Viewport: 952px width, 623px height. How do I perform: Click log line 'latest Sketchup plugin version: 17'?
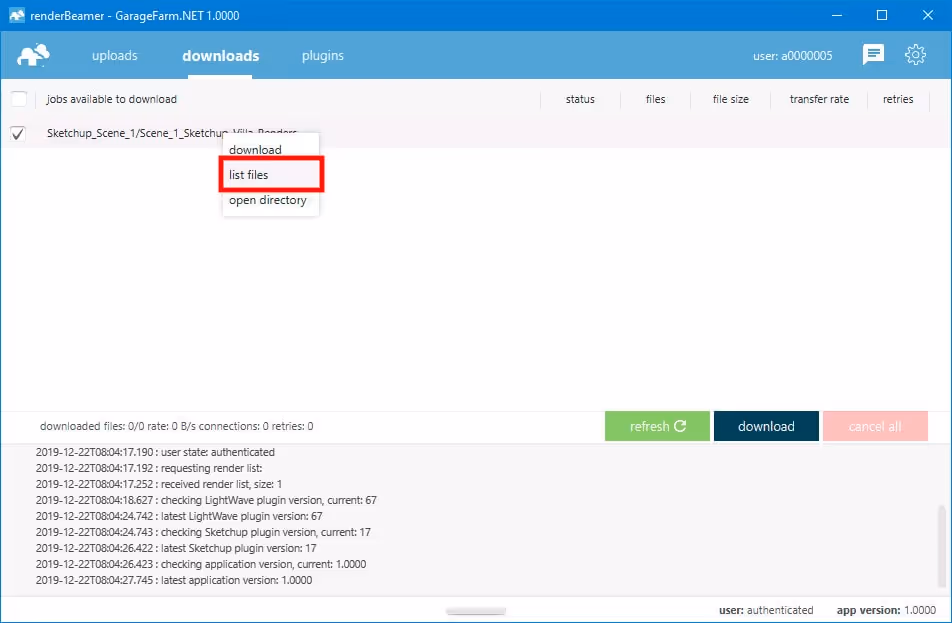(x=176, y=548)
